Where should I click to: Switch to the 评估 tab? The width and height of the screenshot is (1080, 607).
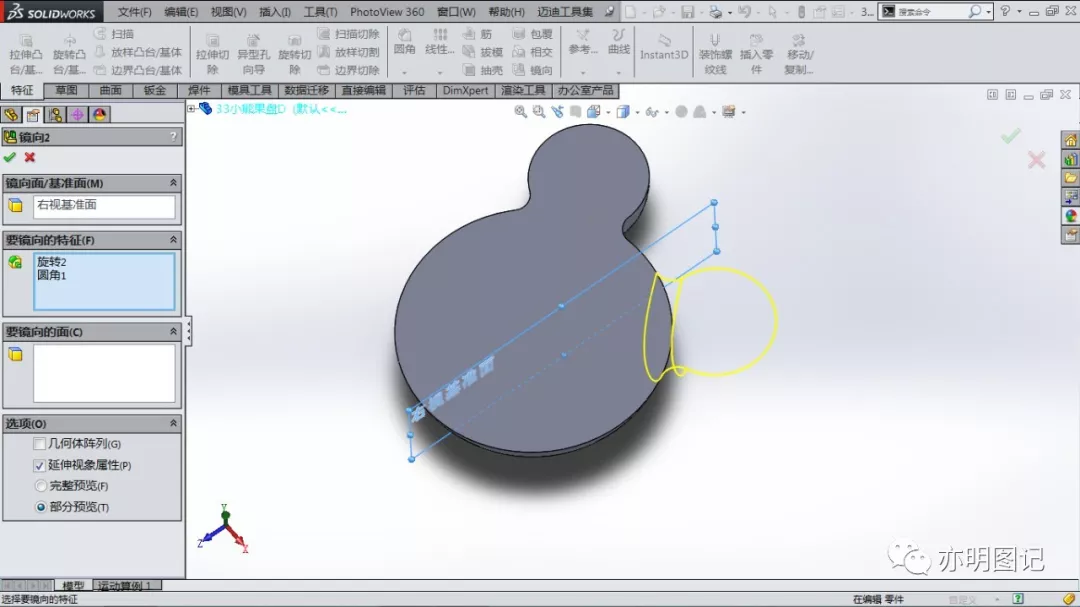414,91
